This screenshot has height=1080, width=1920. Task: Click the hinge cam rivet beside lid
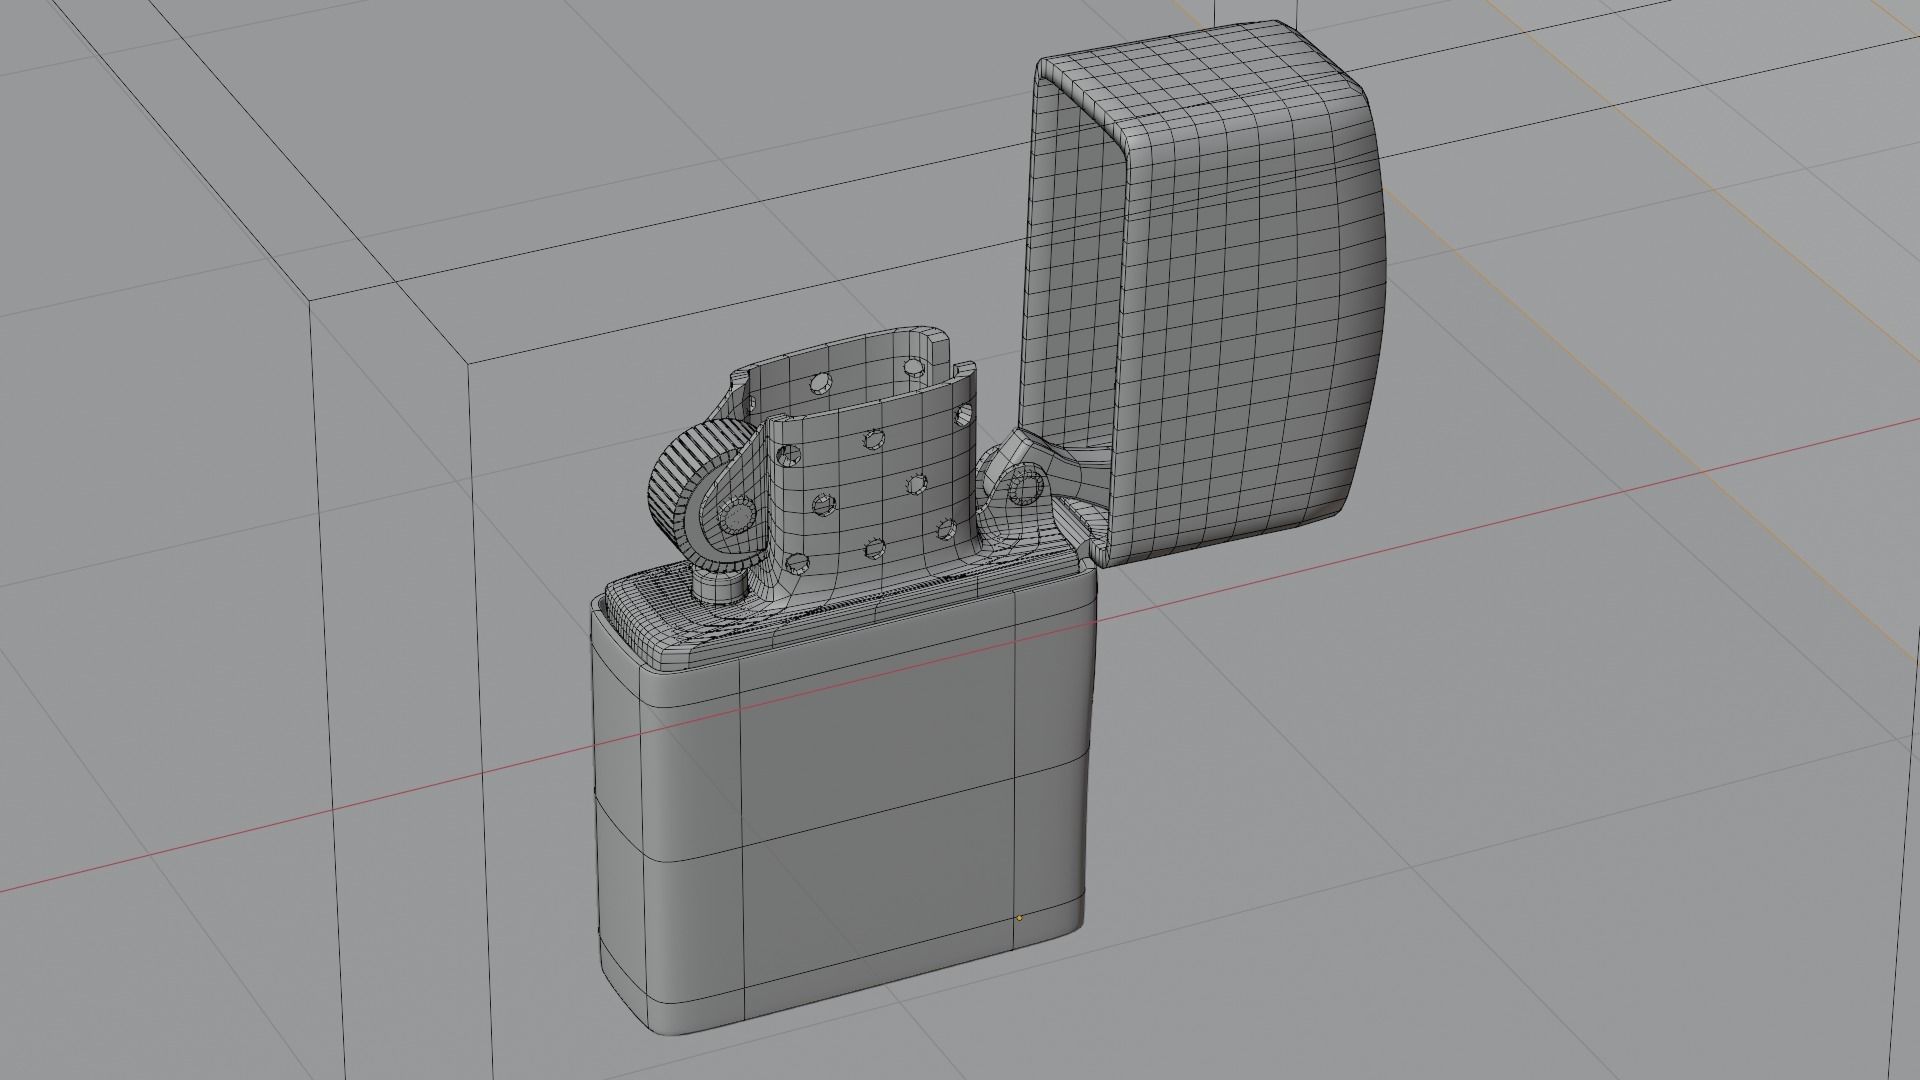[x=1025, y=489]
